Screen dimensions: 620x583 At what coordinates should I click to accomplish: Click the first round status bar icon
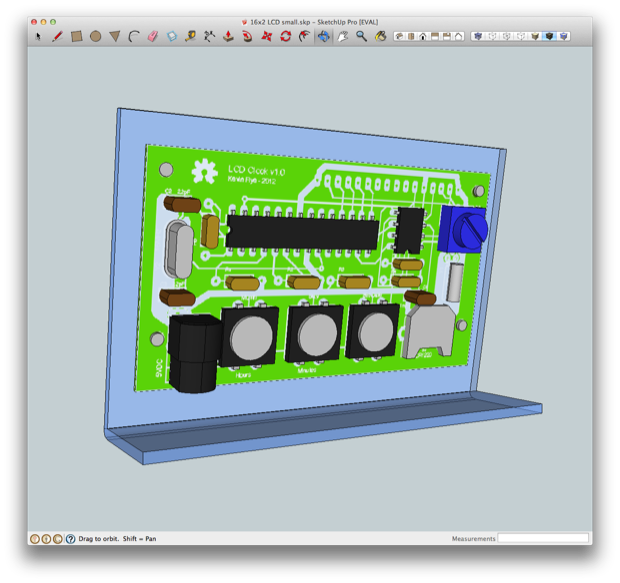[35, 539]
